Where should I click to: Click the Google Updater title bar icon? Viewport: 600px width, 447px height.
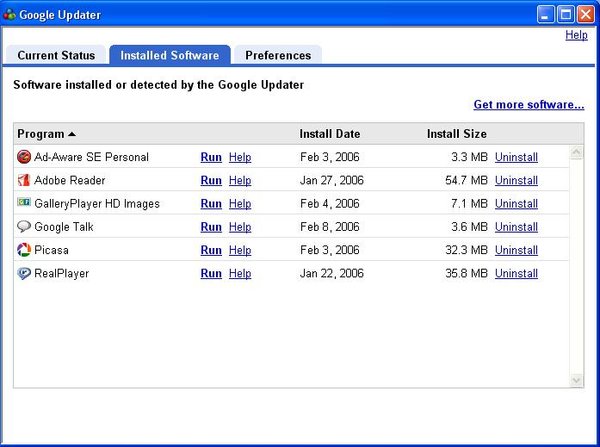[x=11, y=14]
